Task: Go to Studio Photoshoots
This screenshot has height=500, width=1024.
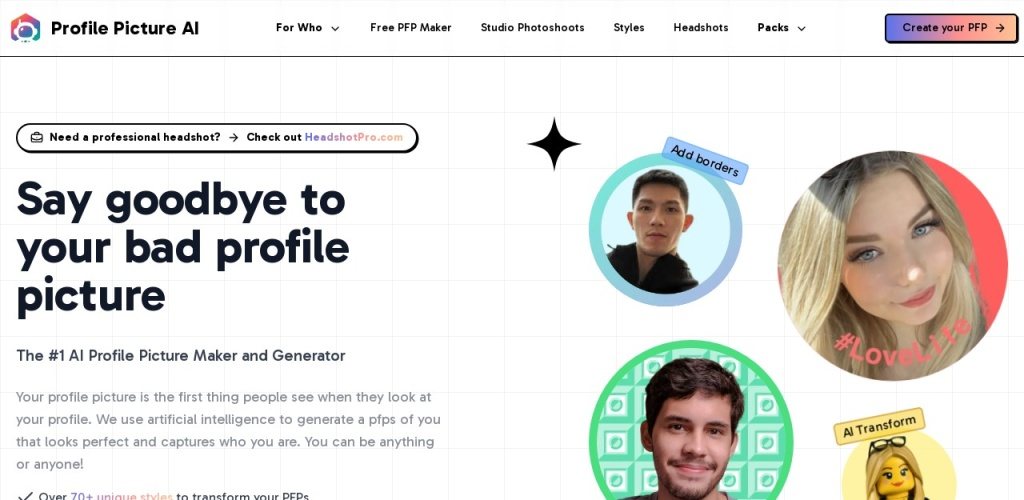Action: click(532, 28)
